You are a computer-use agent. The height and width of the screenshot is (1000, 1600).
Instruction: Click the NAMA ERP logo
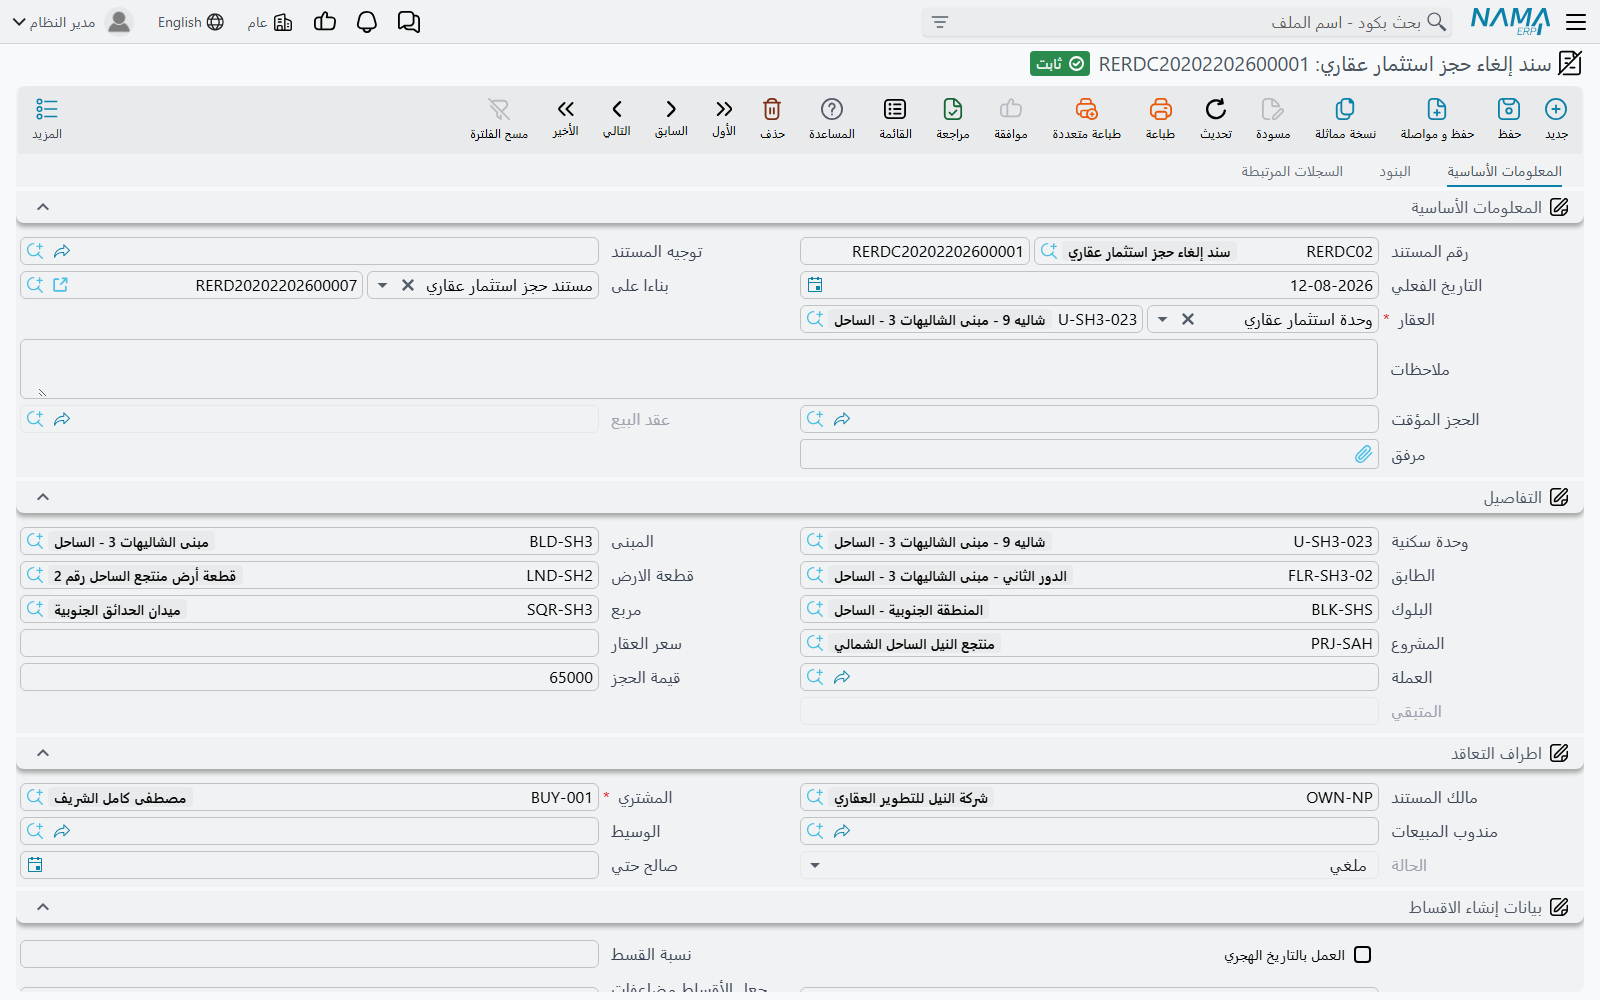point(1511,21)
